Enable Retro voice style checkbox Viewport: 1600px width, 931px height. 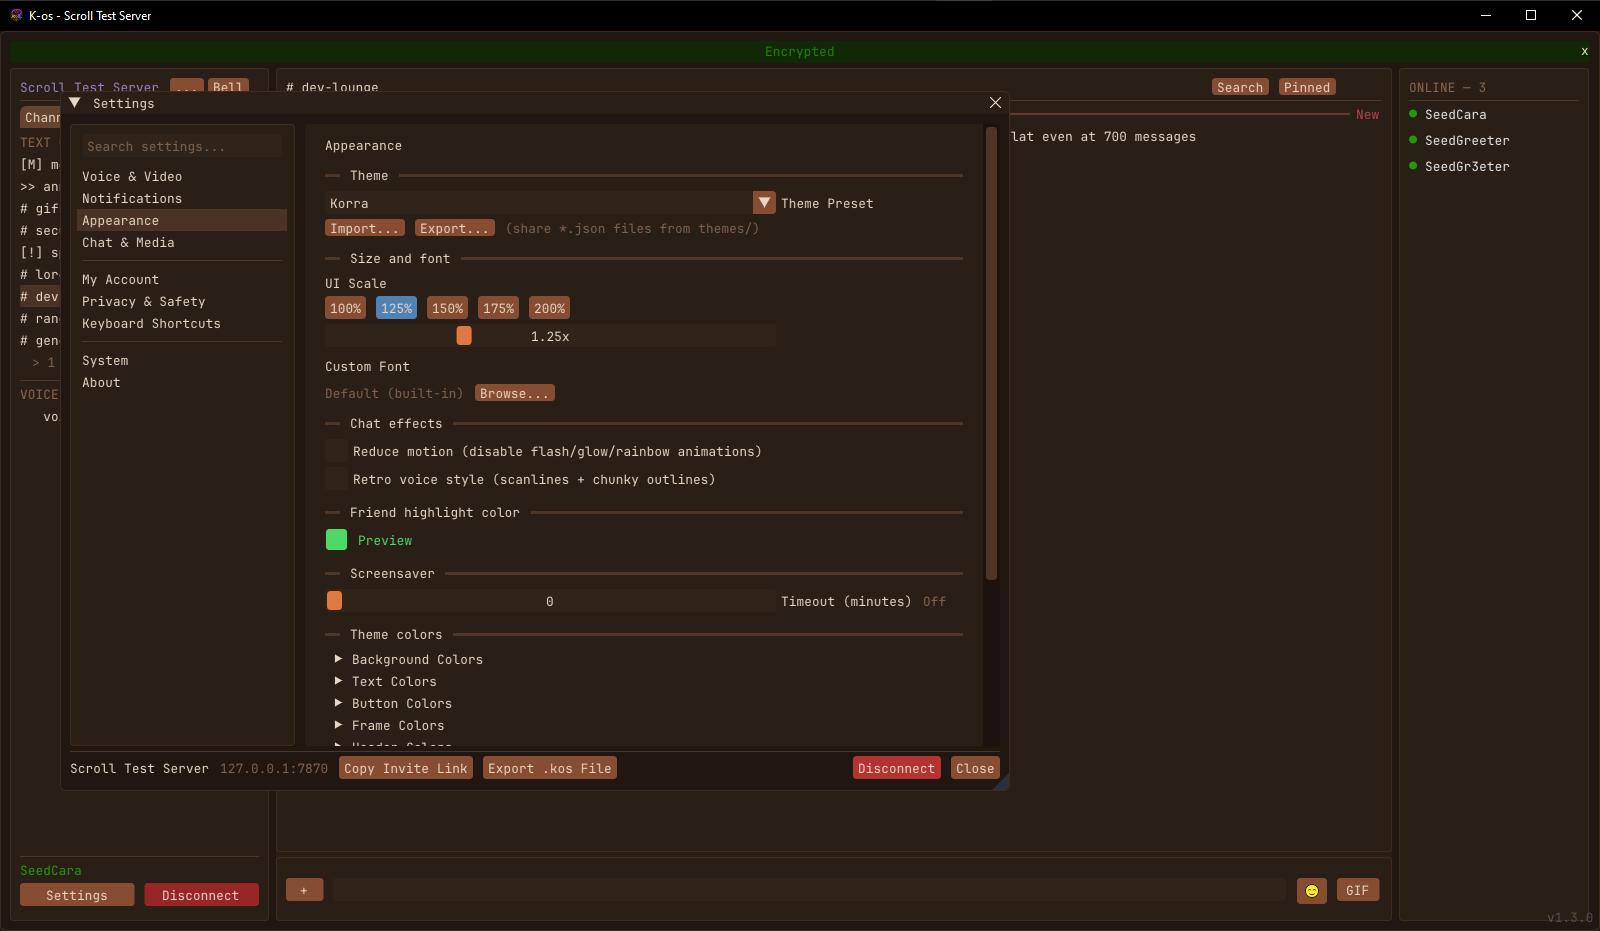[336, 479]
